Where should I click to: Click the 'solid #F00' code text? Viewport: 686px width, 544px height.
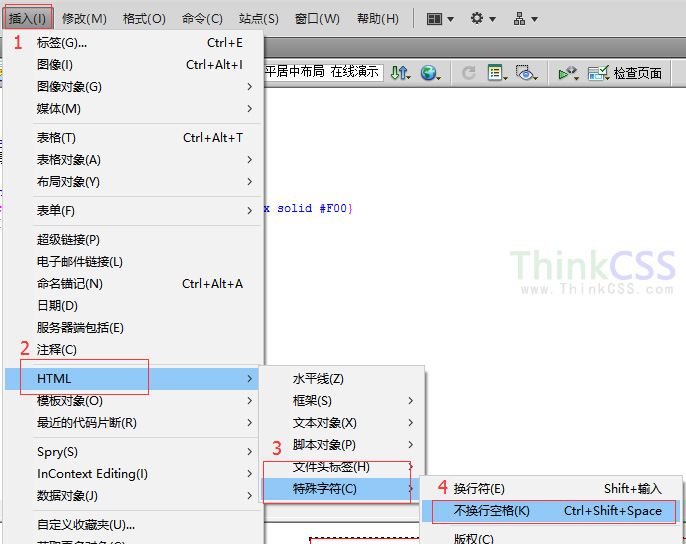point(312,208)
